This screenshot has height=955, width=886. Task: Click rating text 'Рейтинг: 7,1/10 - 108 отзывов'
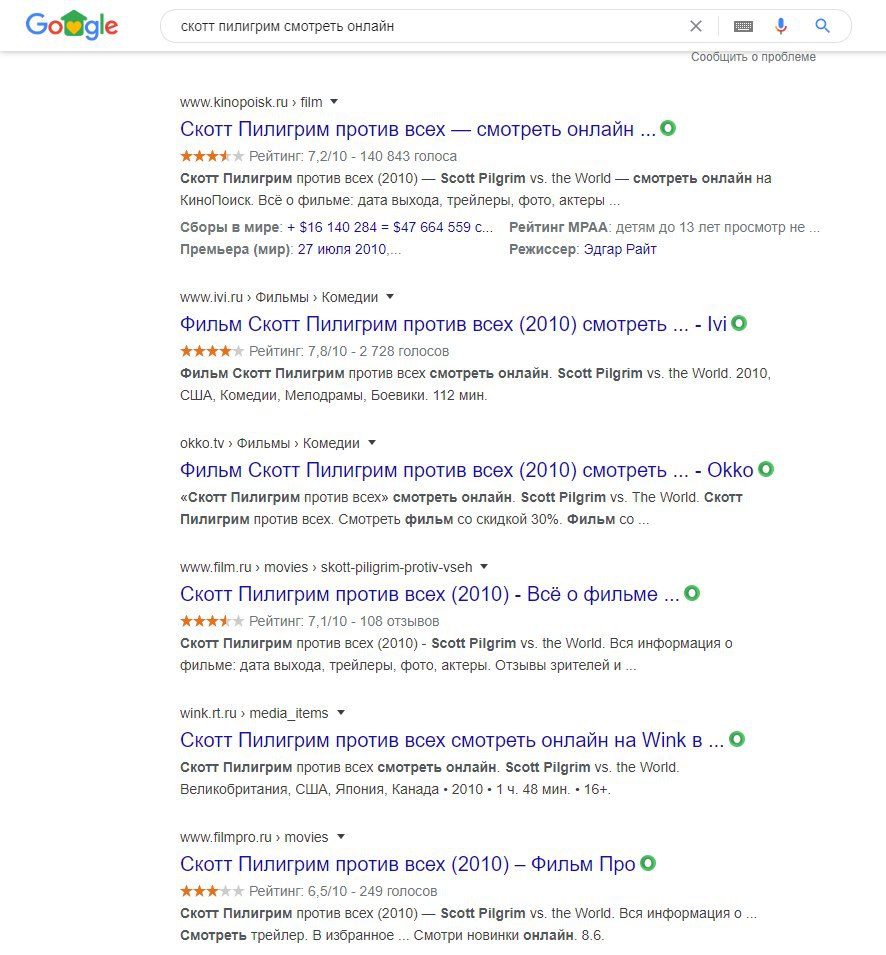[x=344, y=621]
